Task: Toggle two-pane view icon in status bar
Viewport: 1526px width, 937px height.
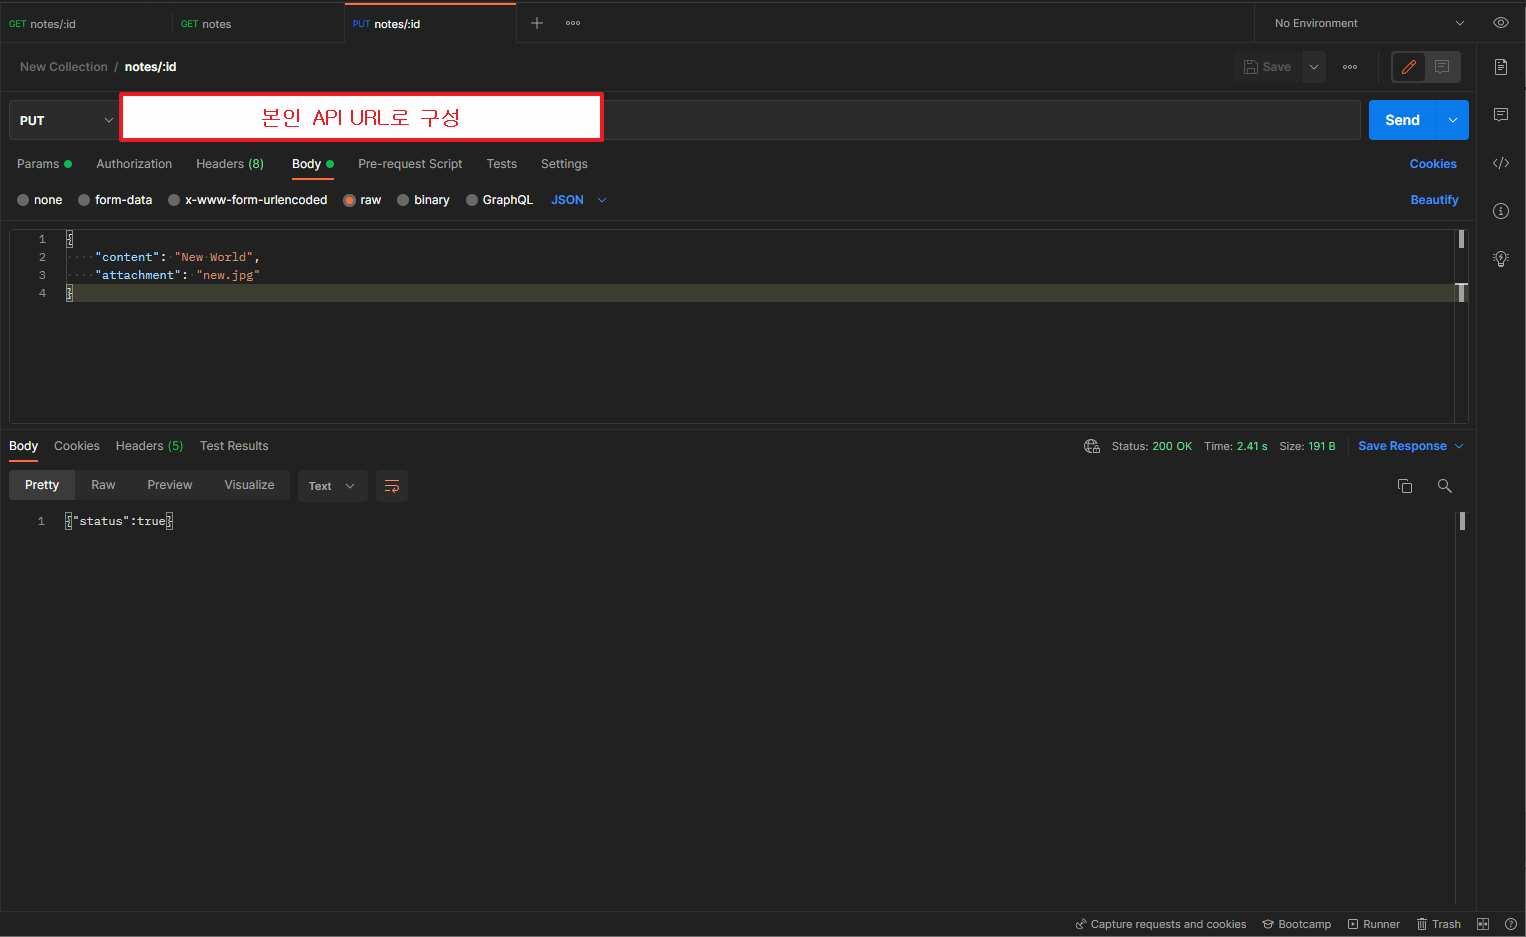Action: click(1483, 924)
